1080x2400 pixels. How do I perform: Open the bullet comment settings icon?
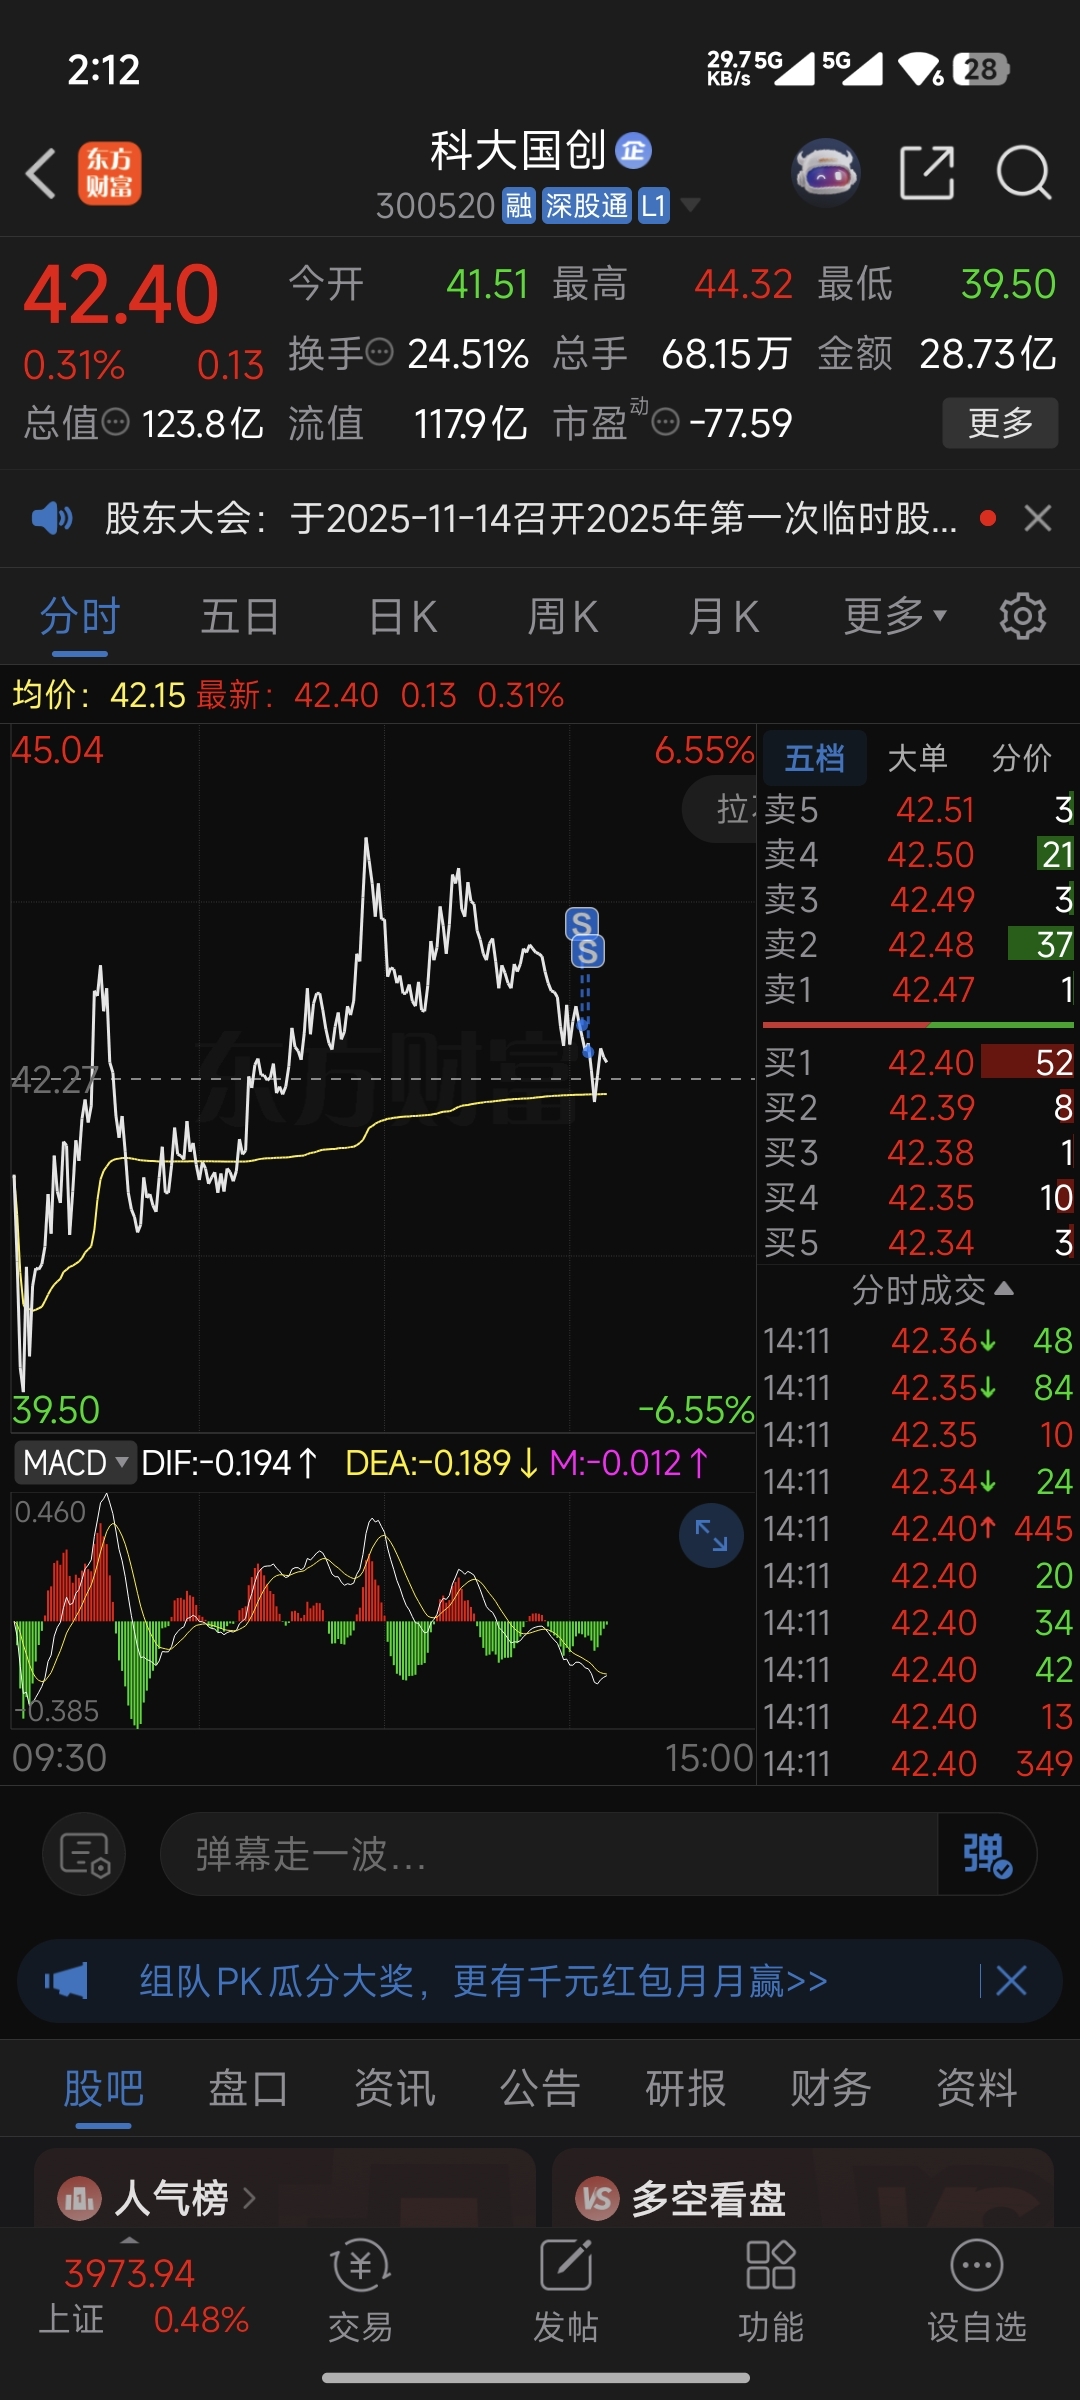[x=84, y=1854]
